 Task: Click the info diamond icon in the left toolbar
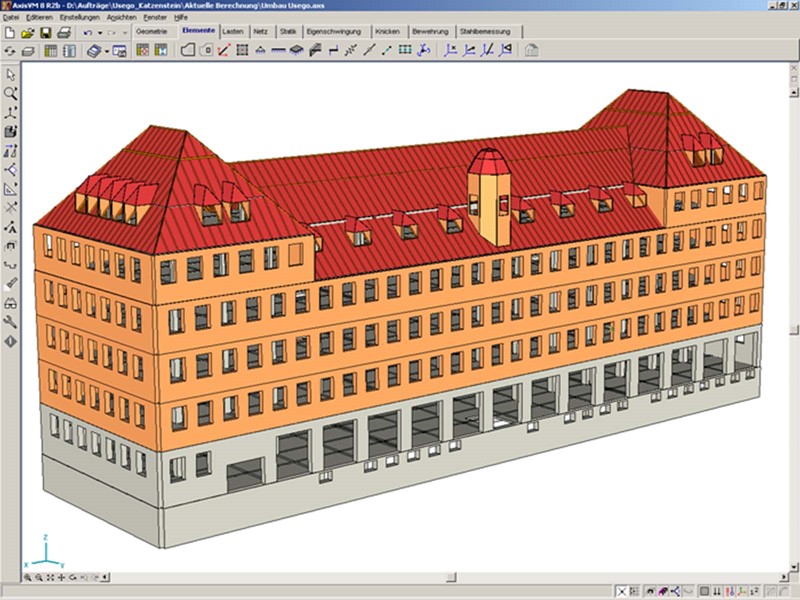11,341
